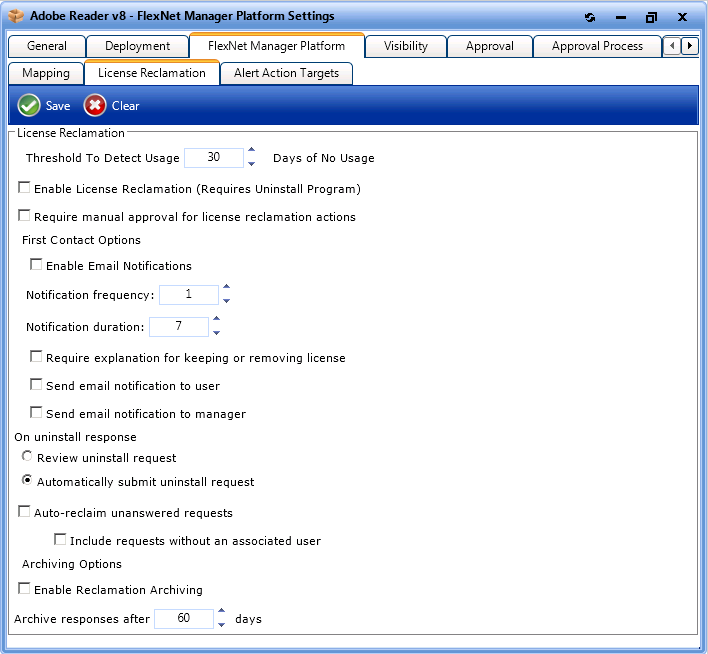This screenshot has height=654, width=708.
Task: Decrease Archive responses after days
Action: click(x=221, y=624)
